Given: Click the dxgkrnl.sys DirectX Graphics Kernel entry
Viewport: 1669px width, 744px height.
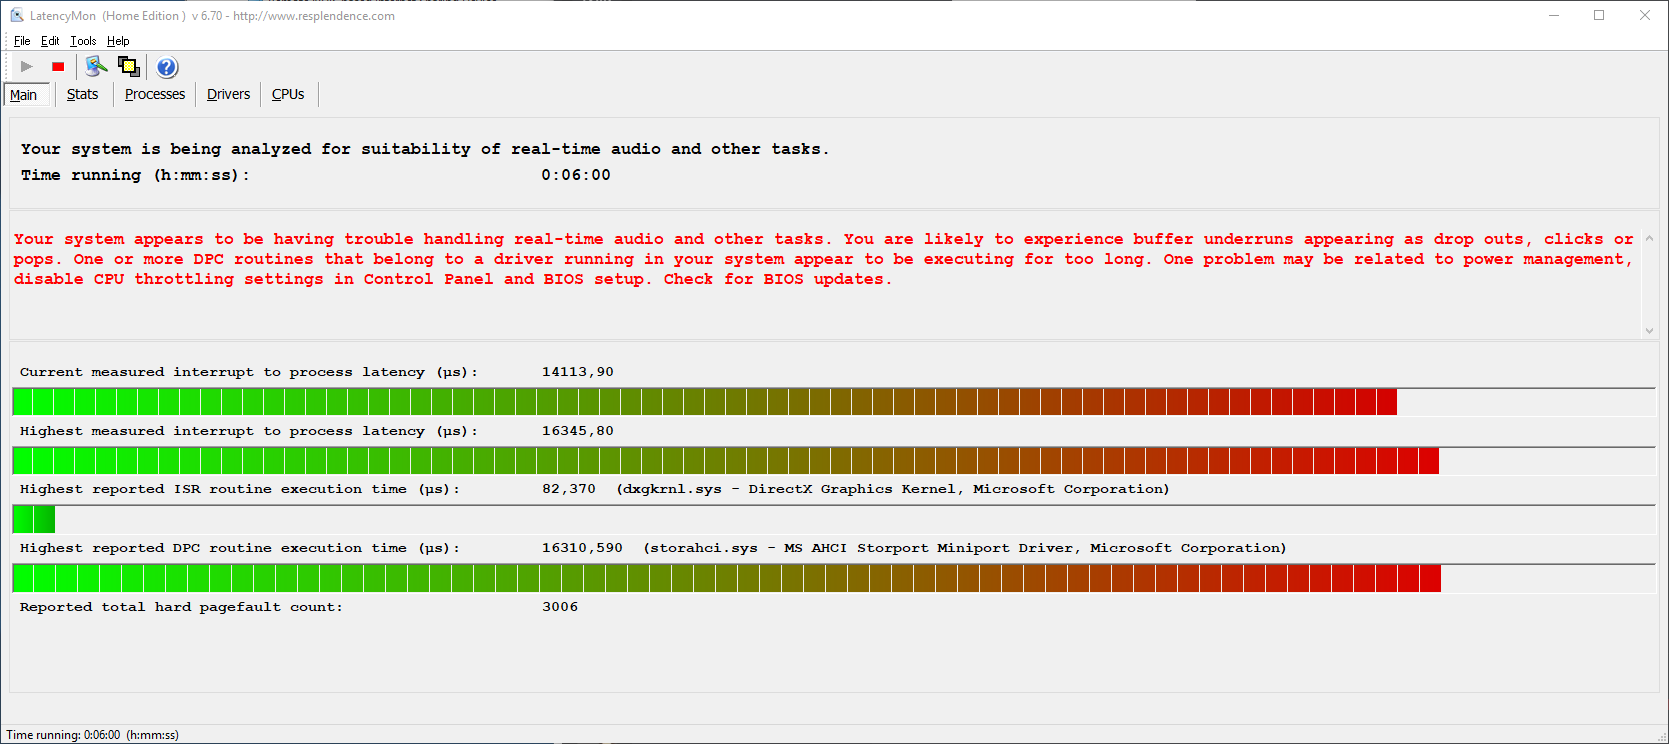Looking at the screenshot, I should click(x=893, y=489).
